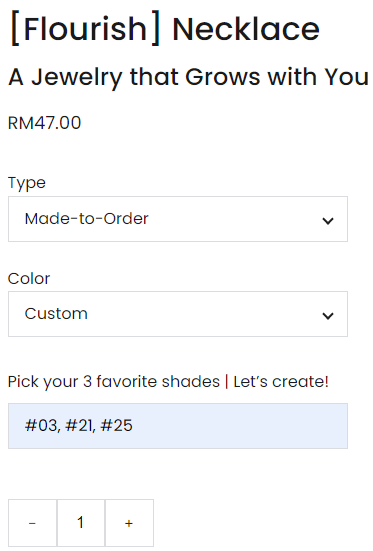Click the Color label above dropdown
This screenshot has height=551, width=373.
click(29, 279)
